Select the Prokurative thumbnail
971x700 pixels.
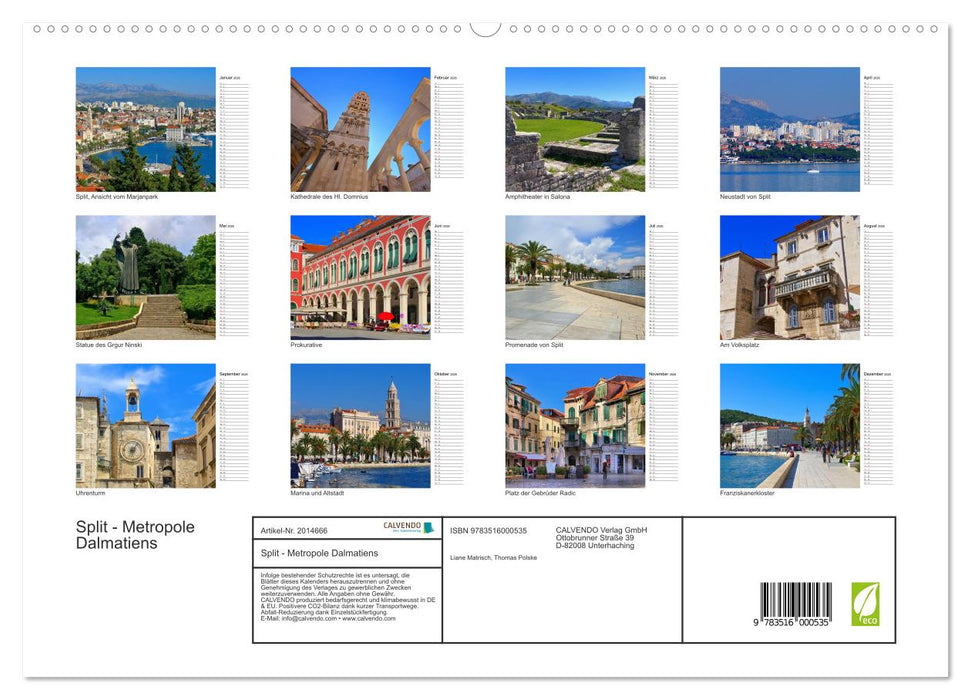[x=360, y=278]
